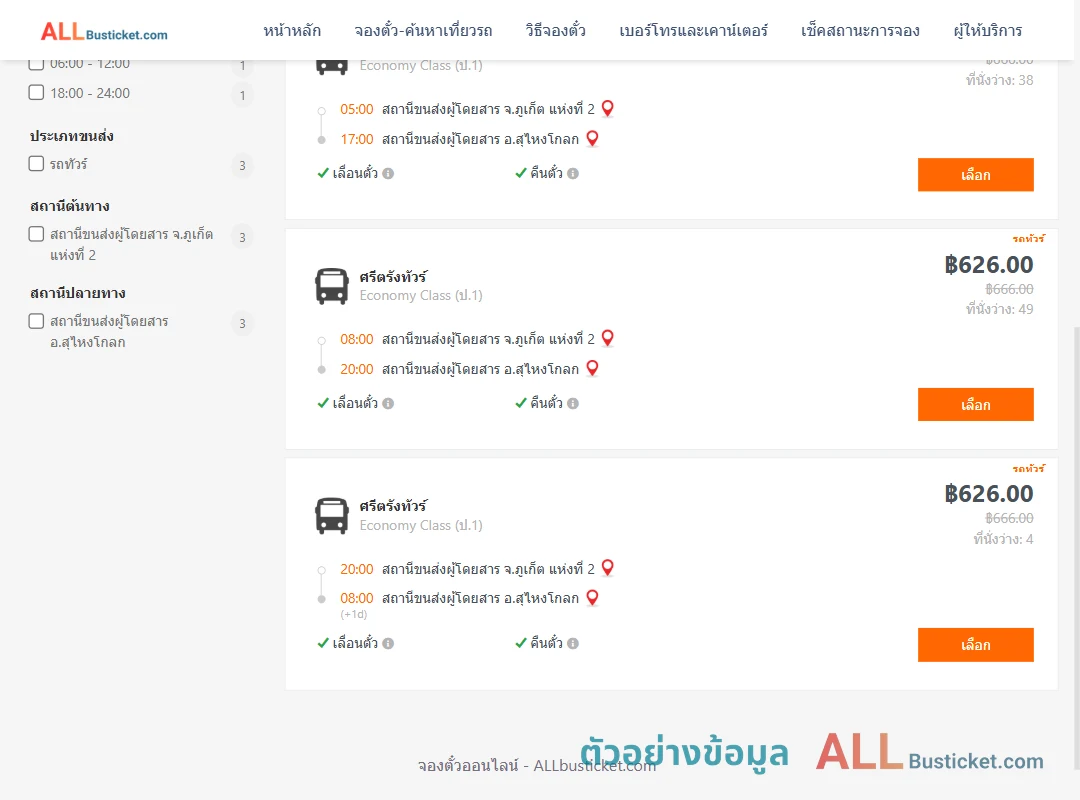Open the วิธีจองตั๋ว menu item

click(556, 31)
